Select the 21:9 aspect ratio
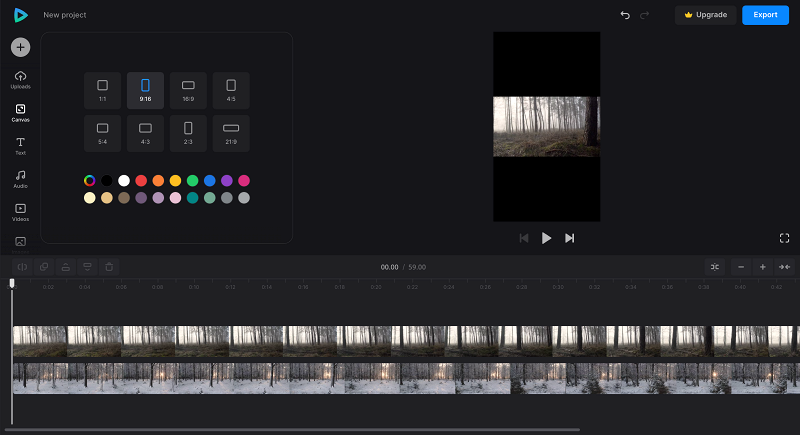This screenshot has height=435, width=800. pos(231,133)
